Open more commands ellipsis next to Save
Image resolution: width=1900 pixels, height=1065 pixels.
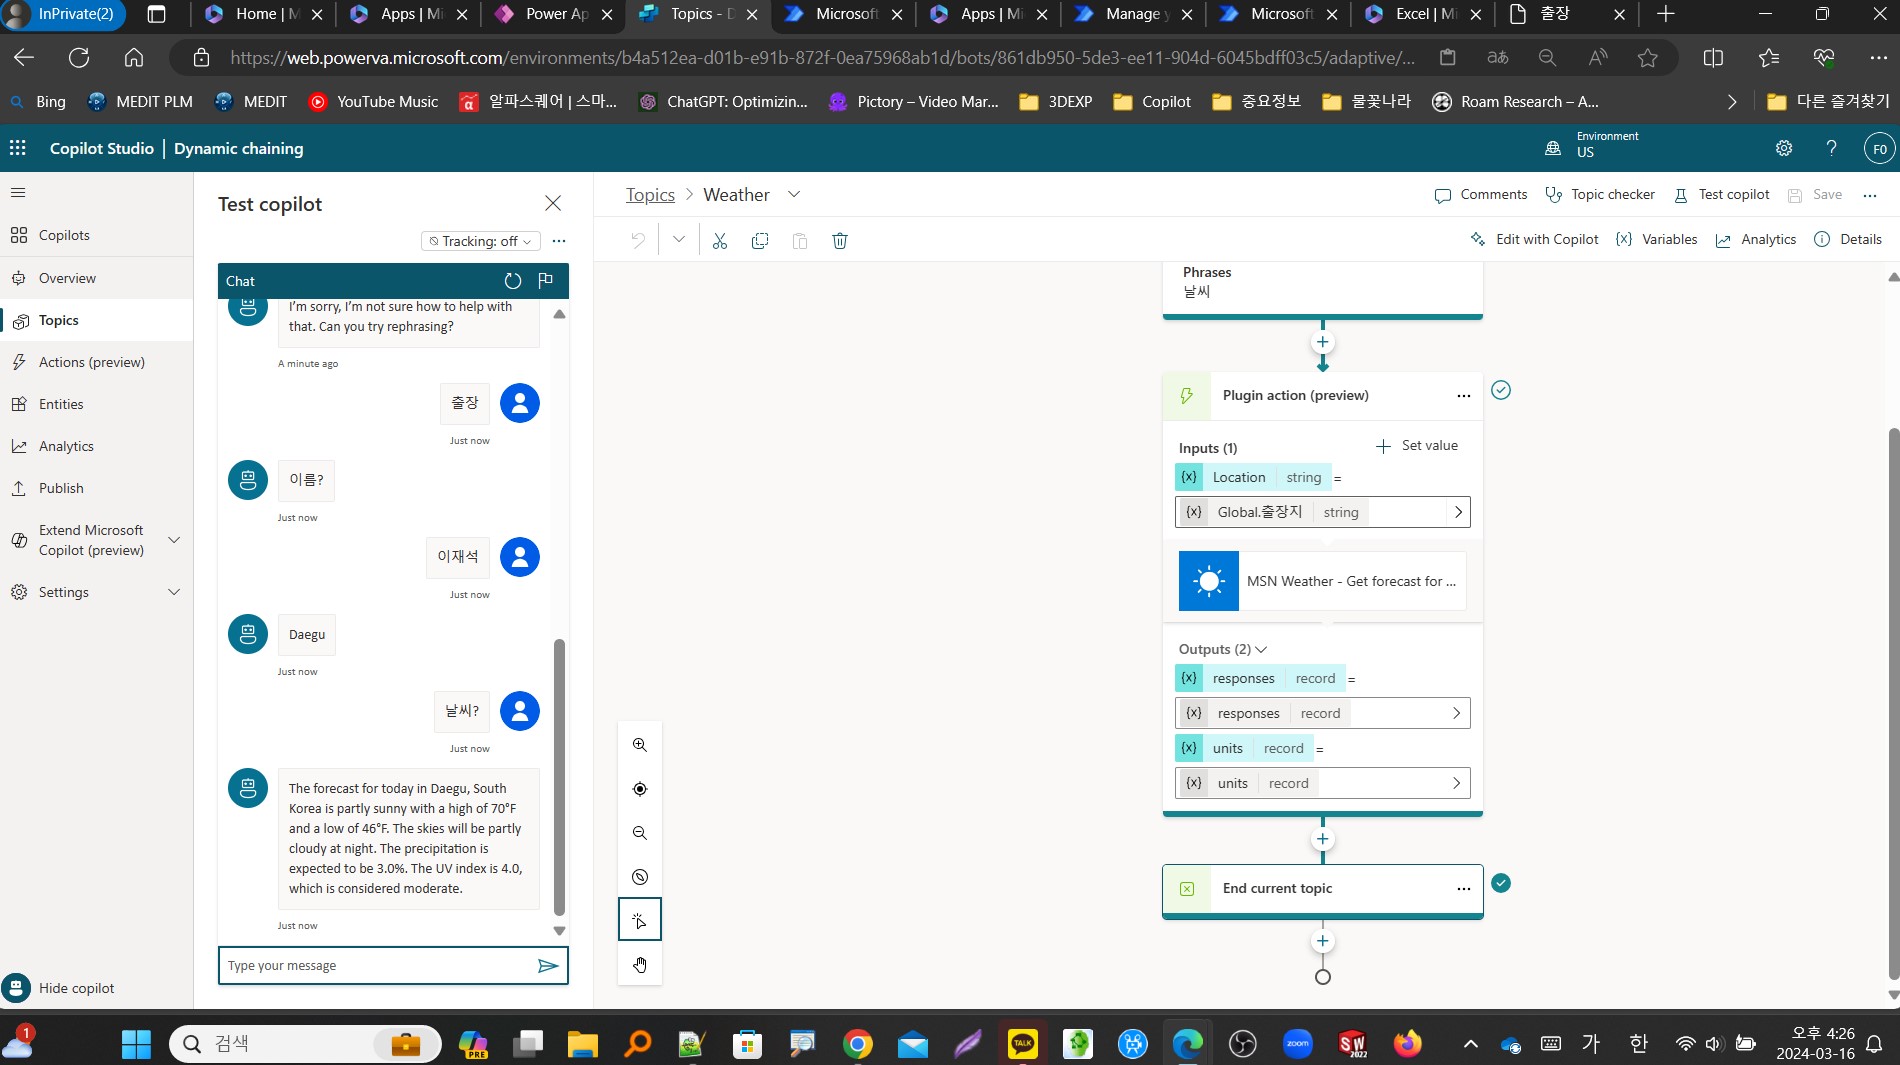point(1869,195)
